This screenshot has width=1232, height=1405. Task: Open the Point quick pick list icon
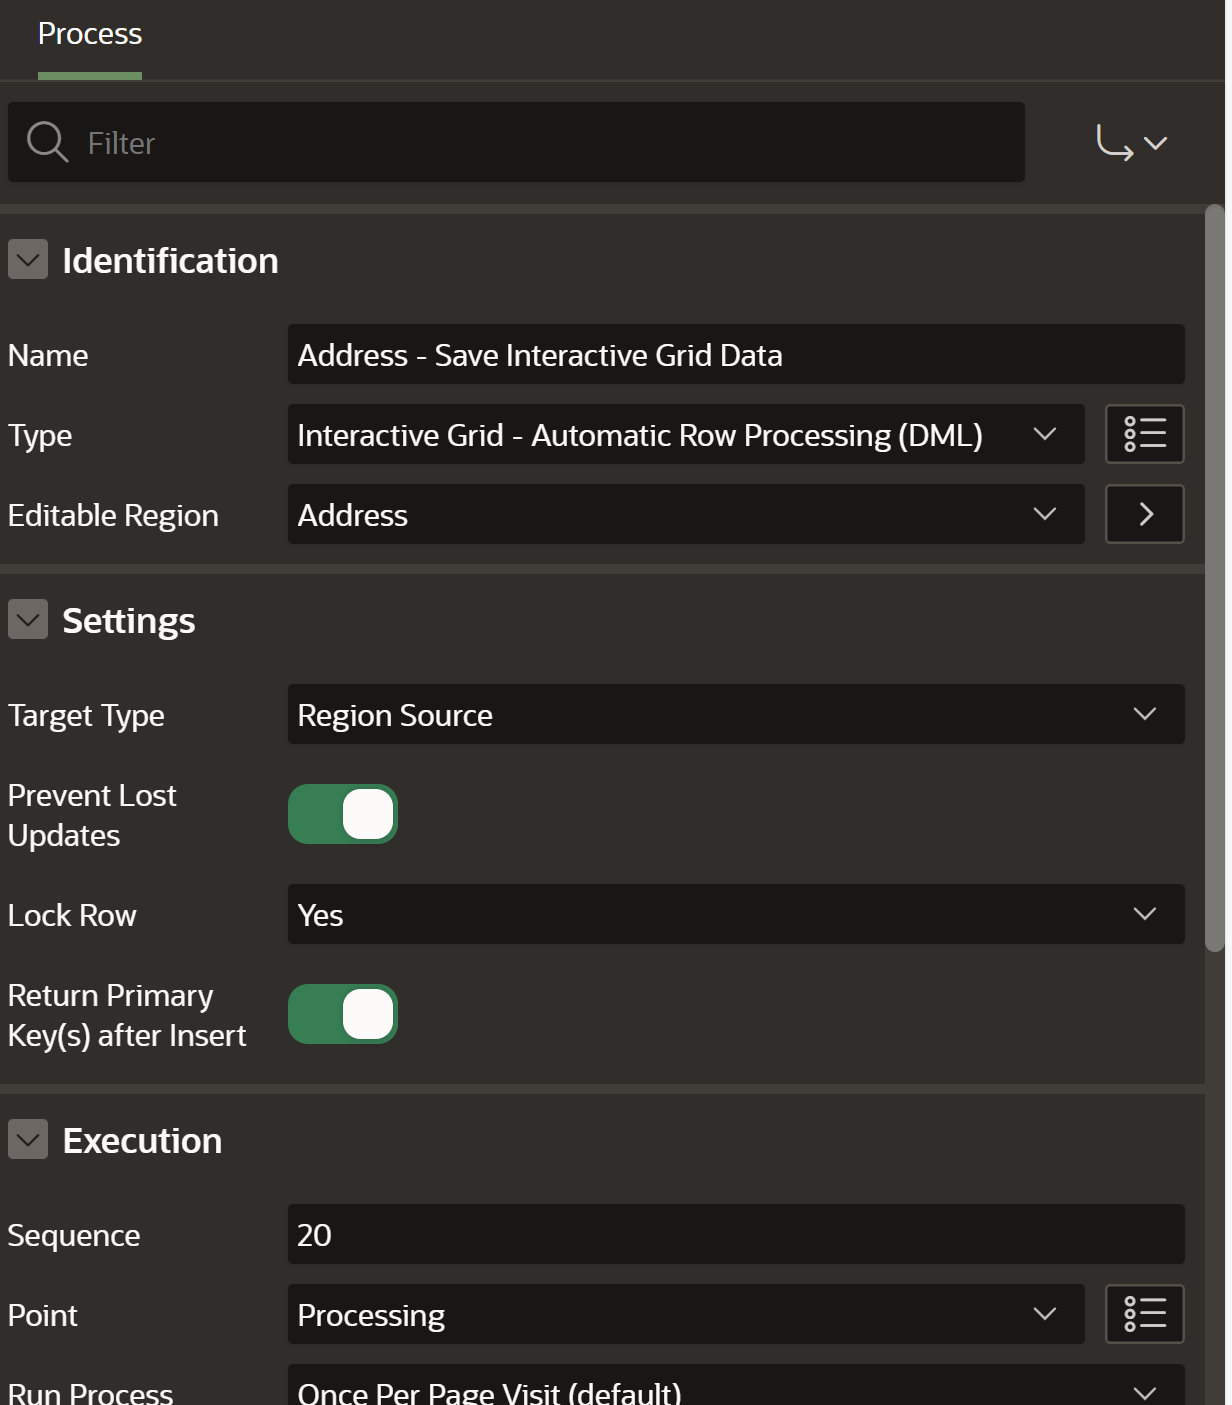(x=1144, y=1314)
